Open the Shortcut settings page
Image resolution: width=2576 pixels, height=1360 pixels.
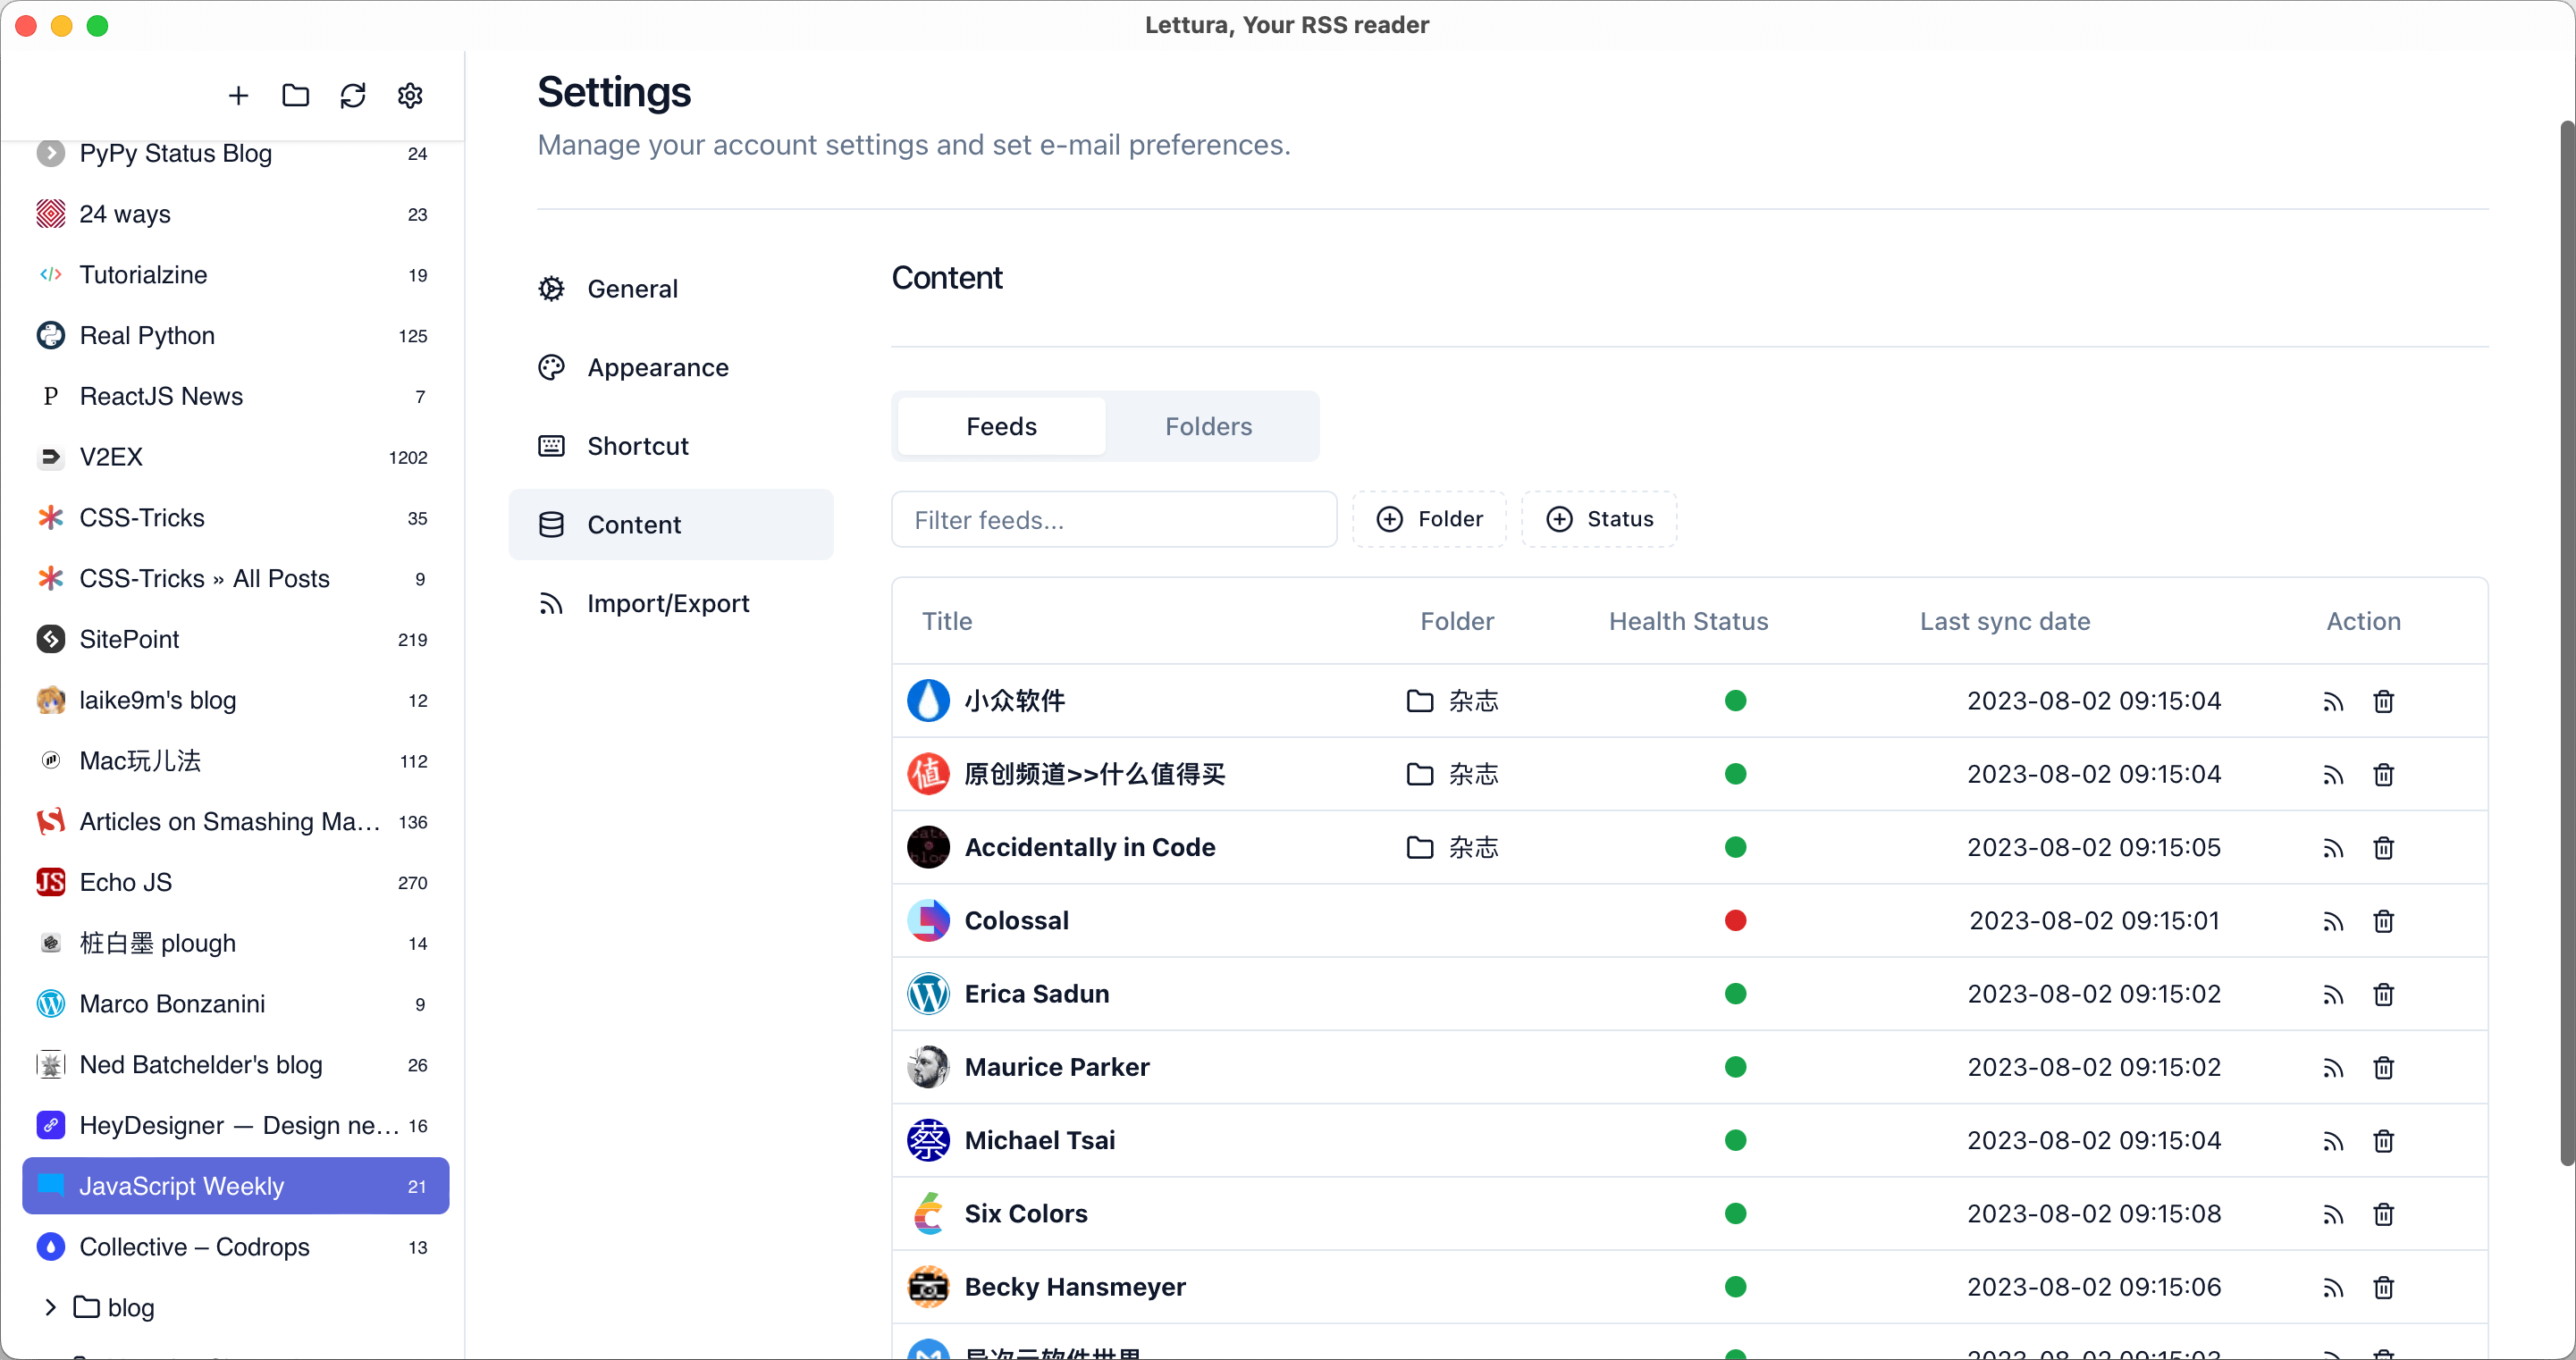[637, 446]
